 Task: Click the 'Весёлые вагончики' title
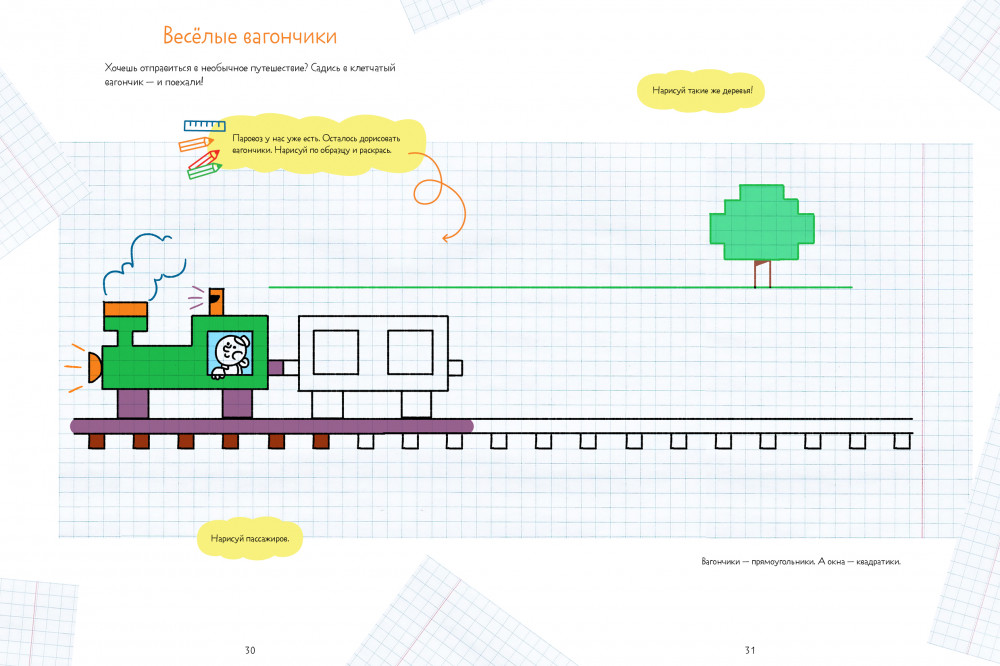tap(250, 37)
